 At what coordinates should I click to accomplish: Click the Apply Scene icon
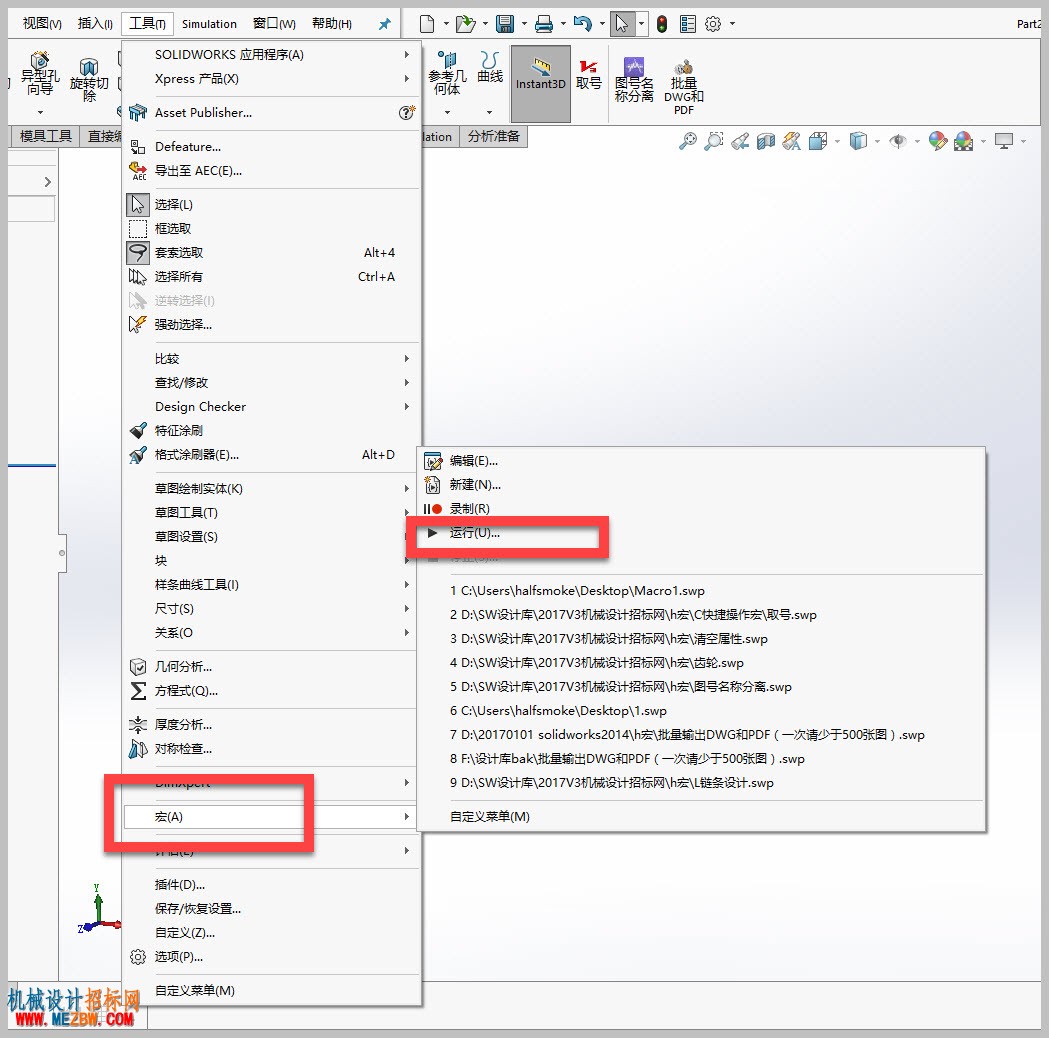click(963, 141)
